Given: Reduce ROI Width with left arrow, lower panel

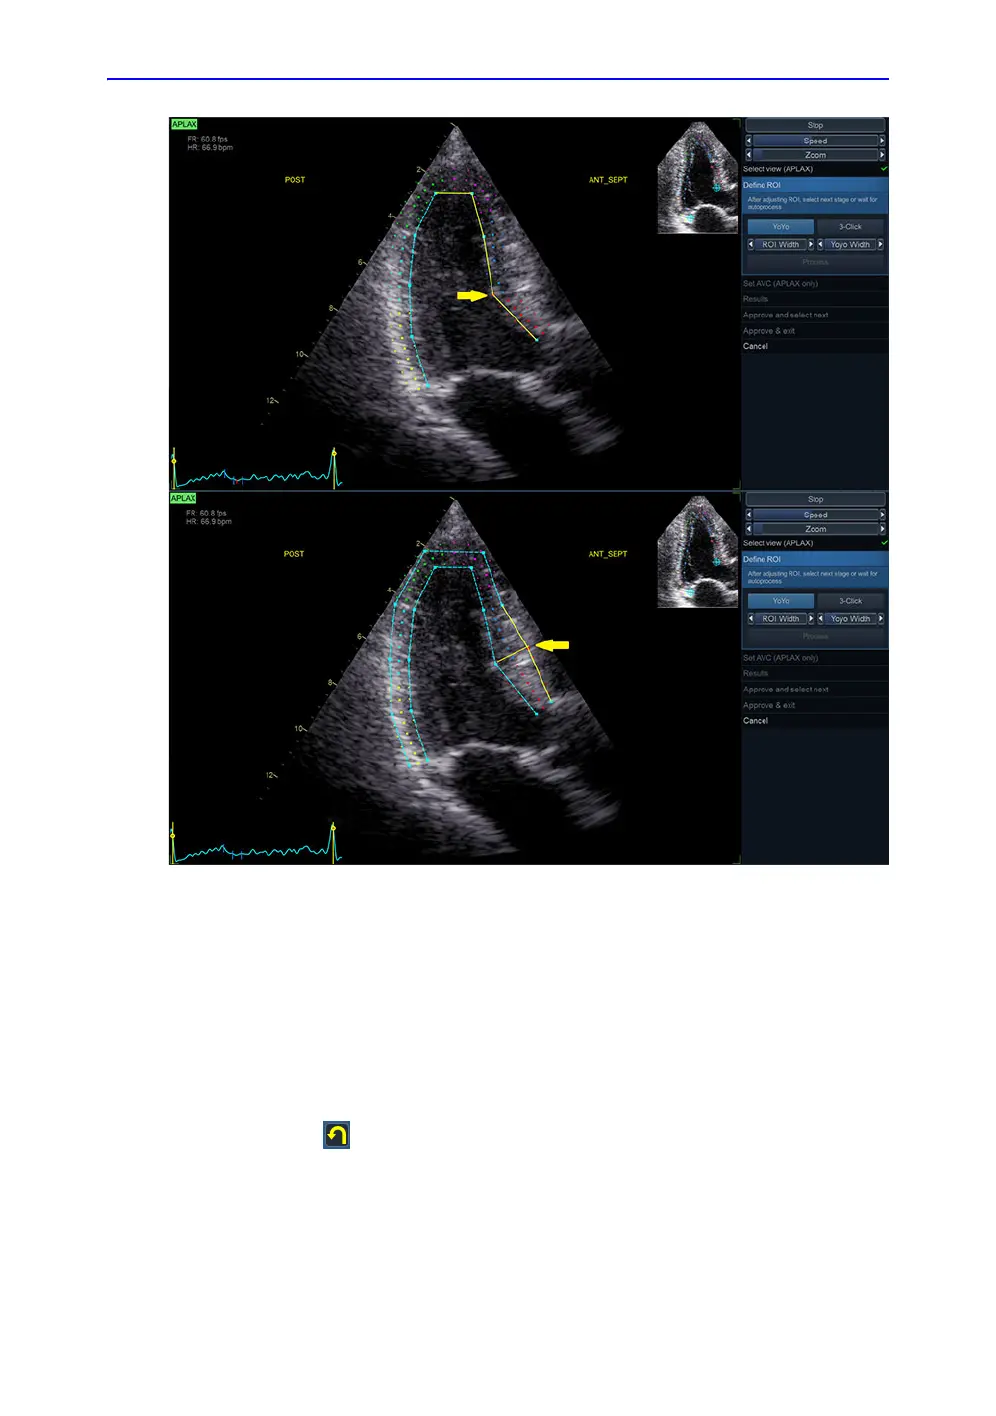Looking at the screenshot, I should (x=751, y=619).
